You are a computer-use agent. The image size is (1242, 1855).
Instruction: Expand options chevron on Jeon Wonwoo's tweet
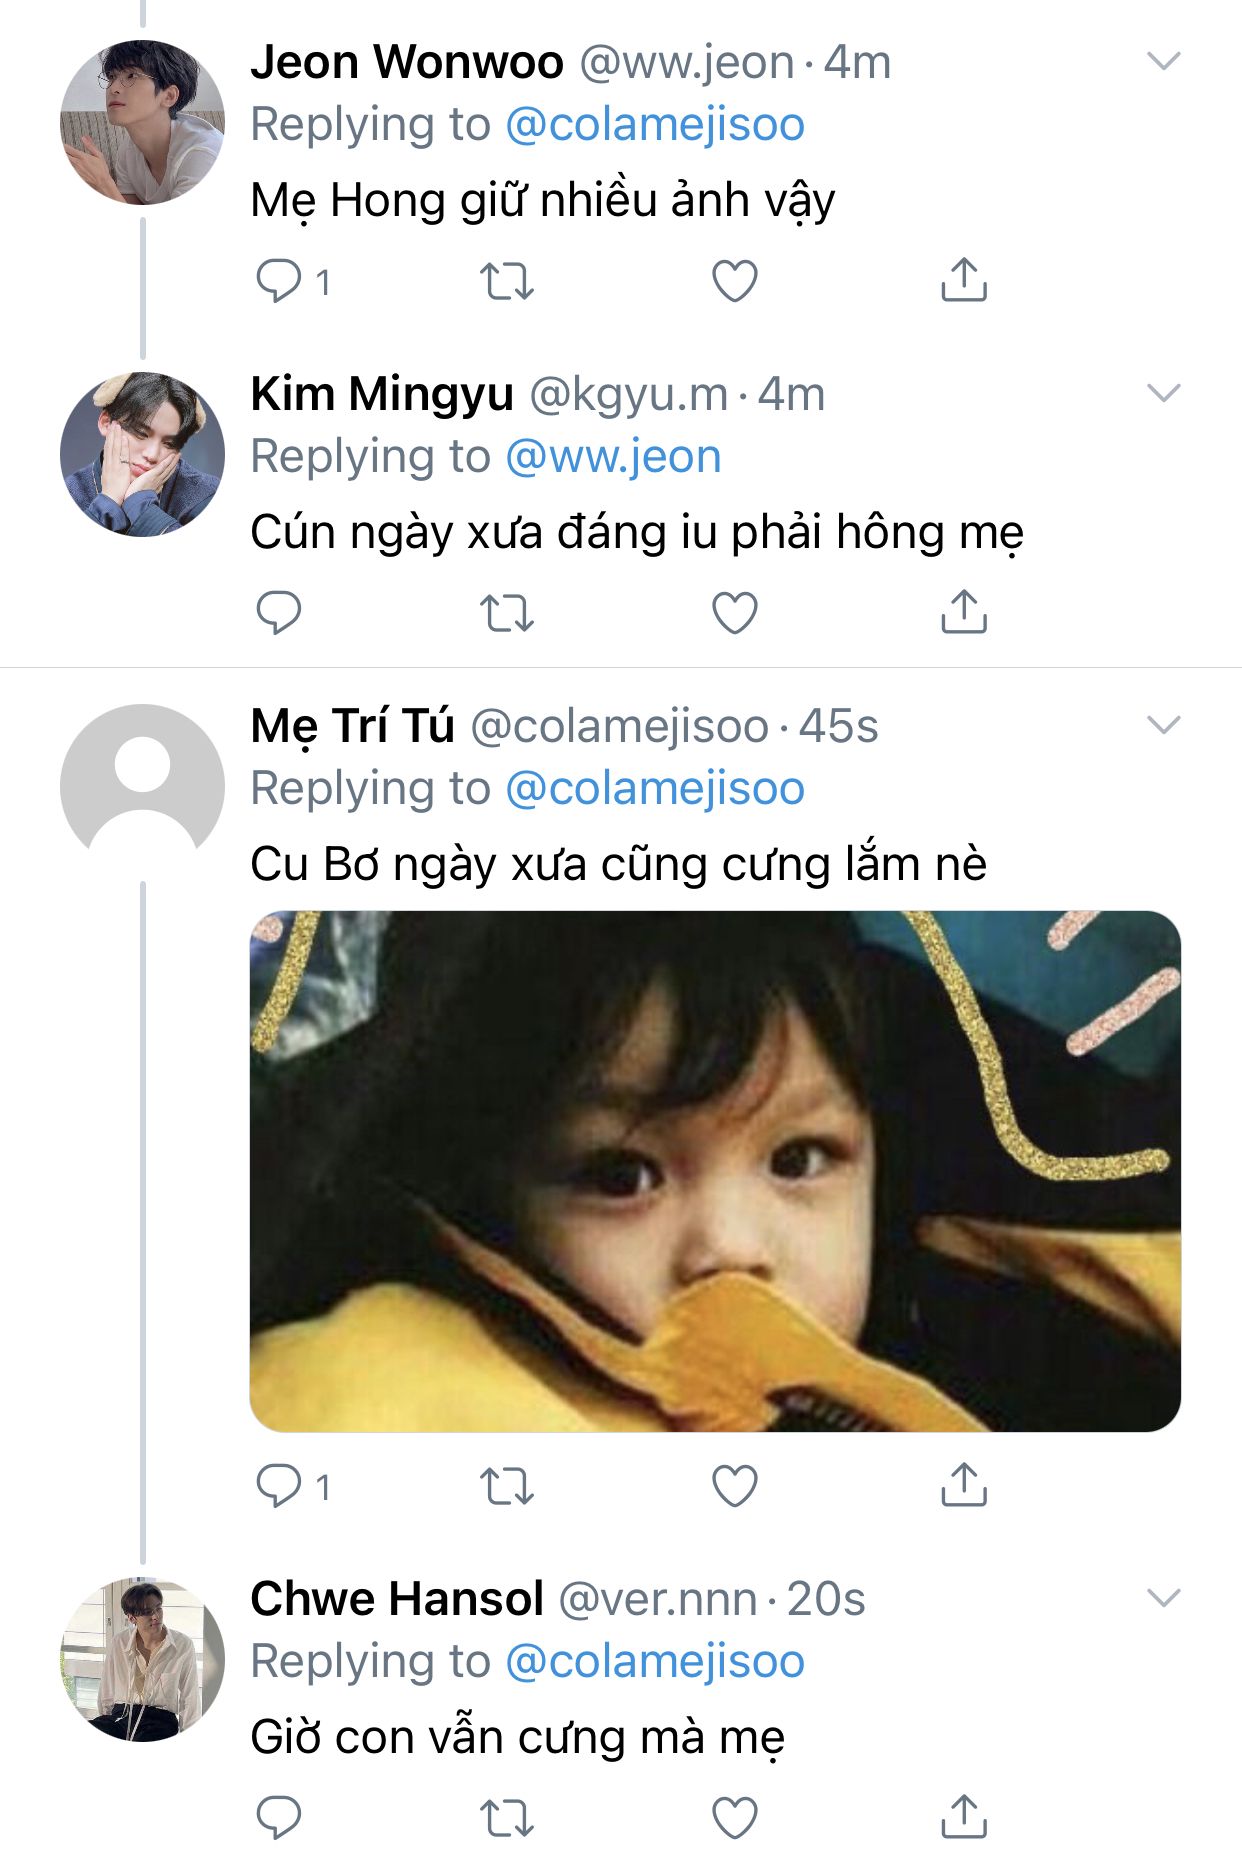(x=1164, y=62)
